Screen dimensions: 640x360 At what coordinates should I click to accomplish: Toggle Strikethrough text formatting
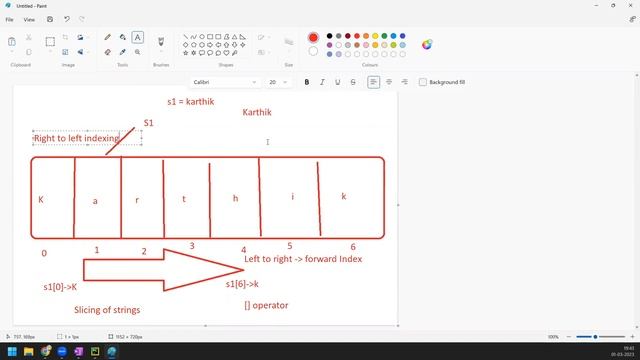(x=353, y=82)
